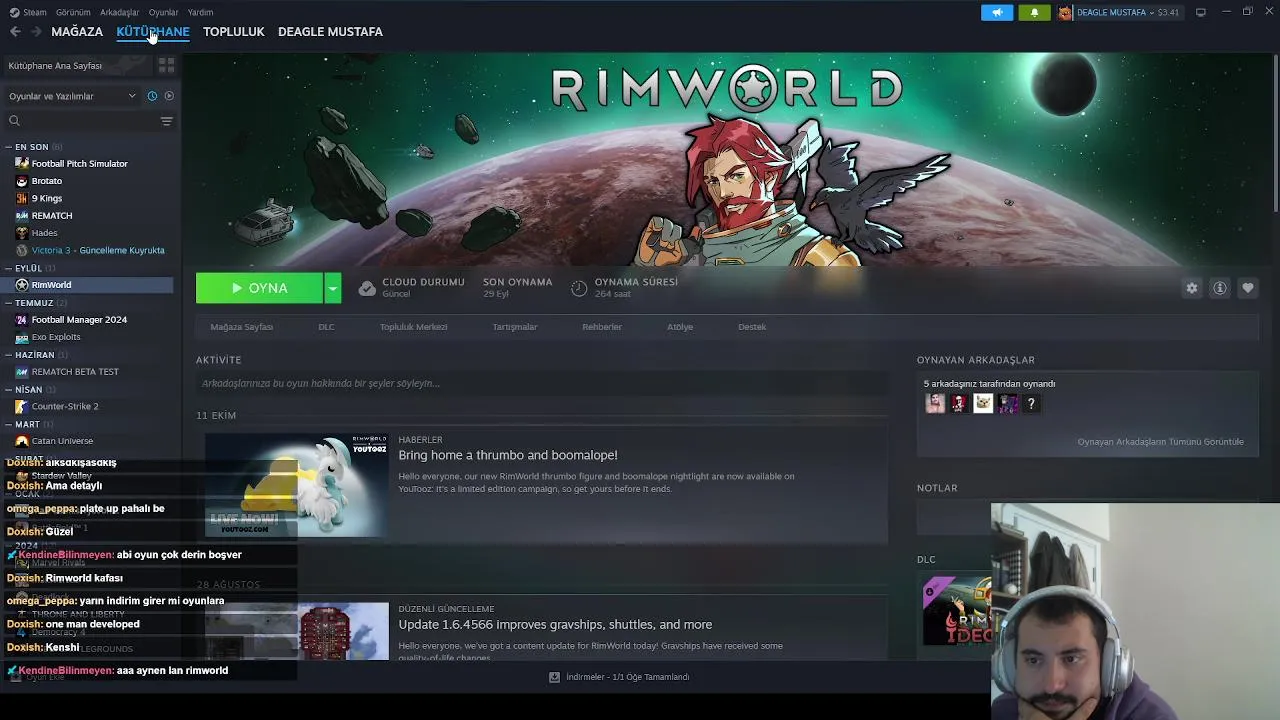This screenshot has width=1280, height=720.
Task: Open the Topluluk Merkezi tab
Action: click(413, 327)
